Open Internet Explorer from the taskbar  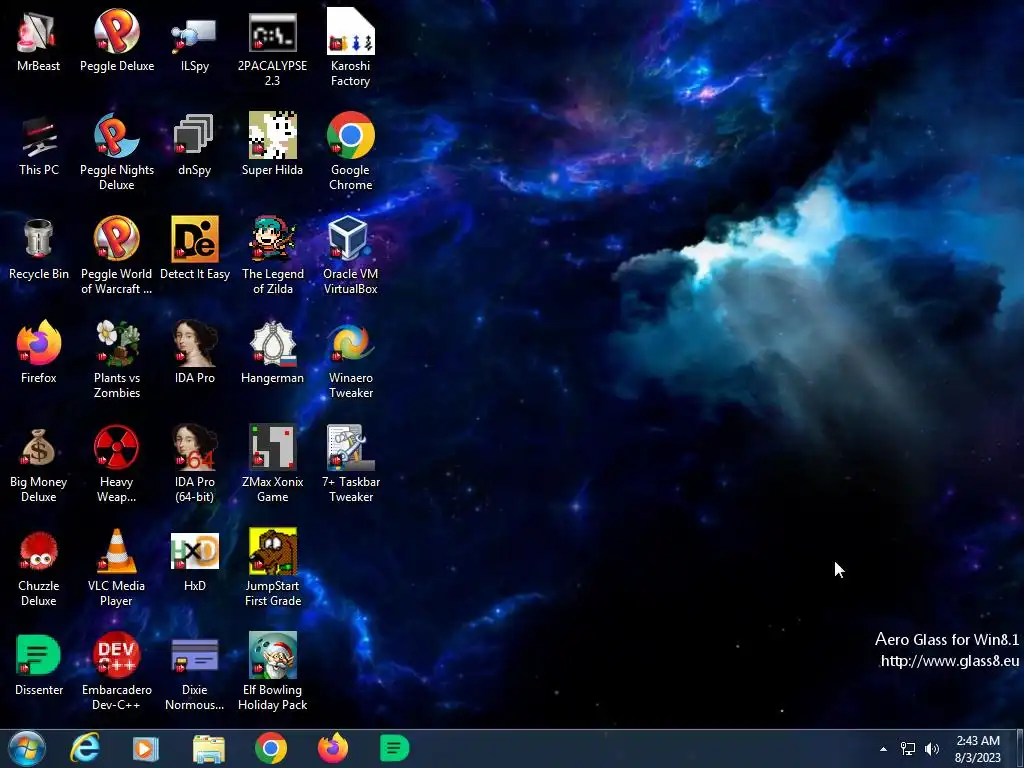click(x=85, y=748)
